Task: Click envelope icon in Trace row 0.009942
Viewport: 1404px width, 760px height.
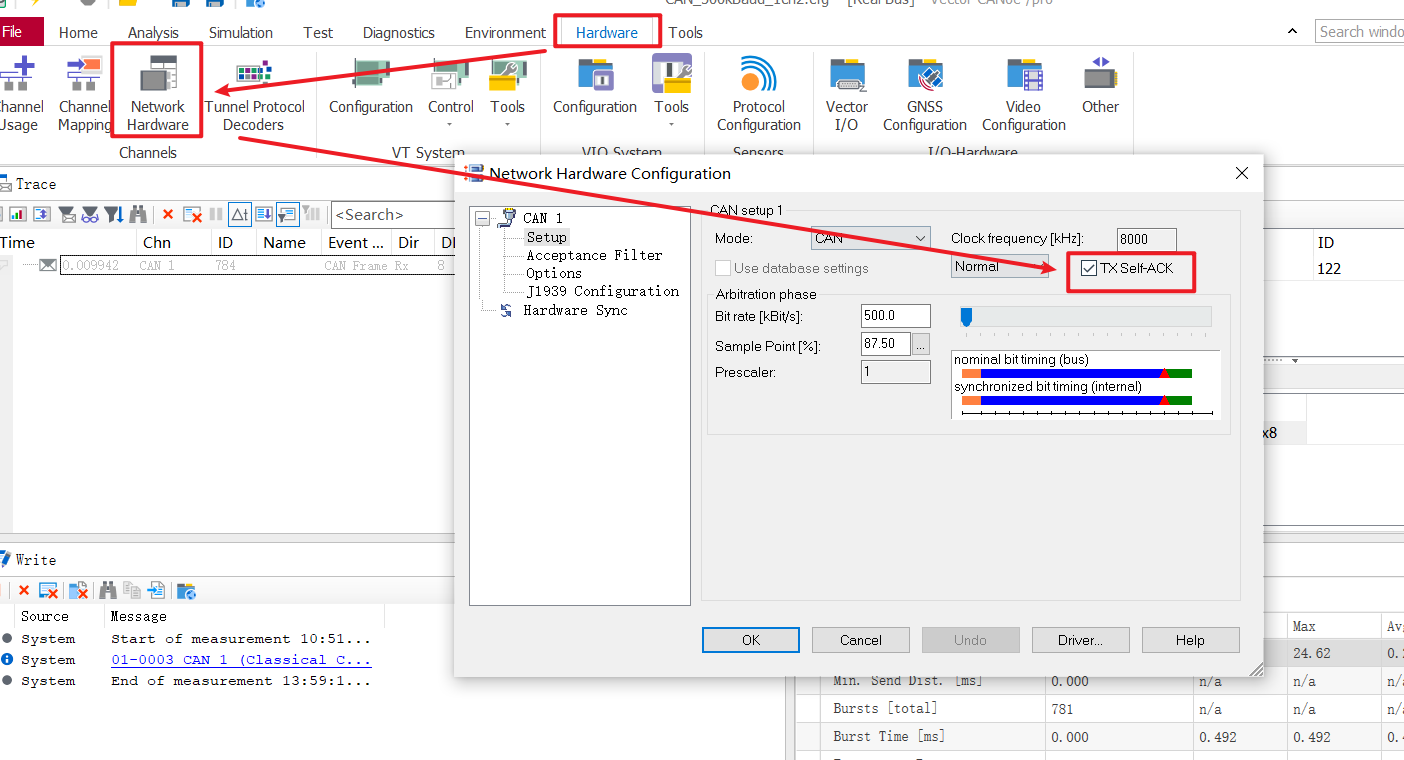Action: pyautogui.click(x=48, y=265)
